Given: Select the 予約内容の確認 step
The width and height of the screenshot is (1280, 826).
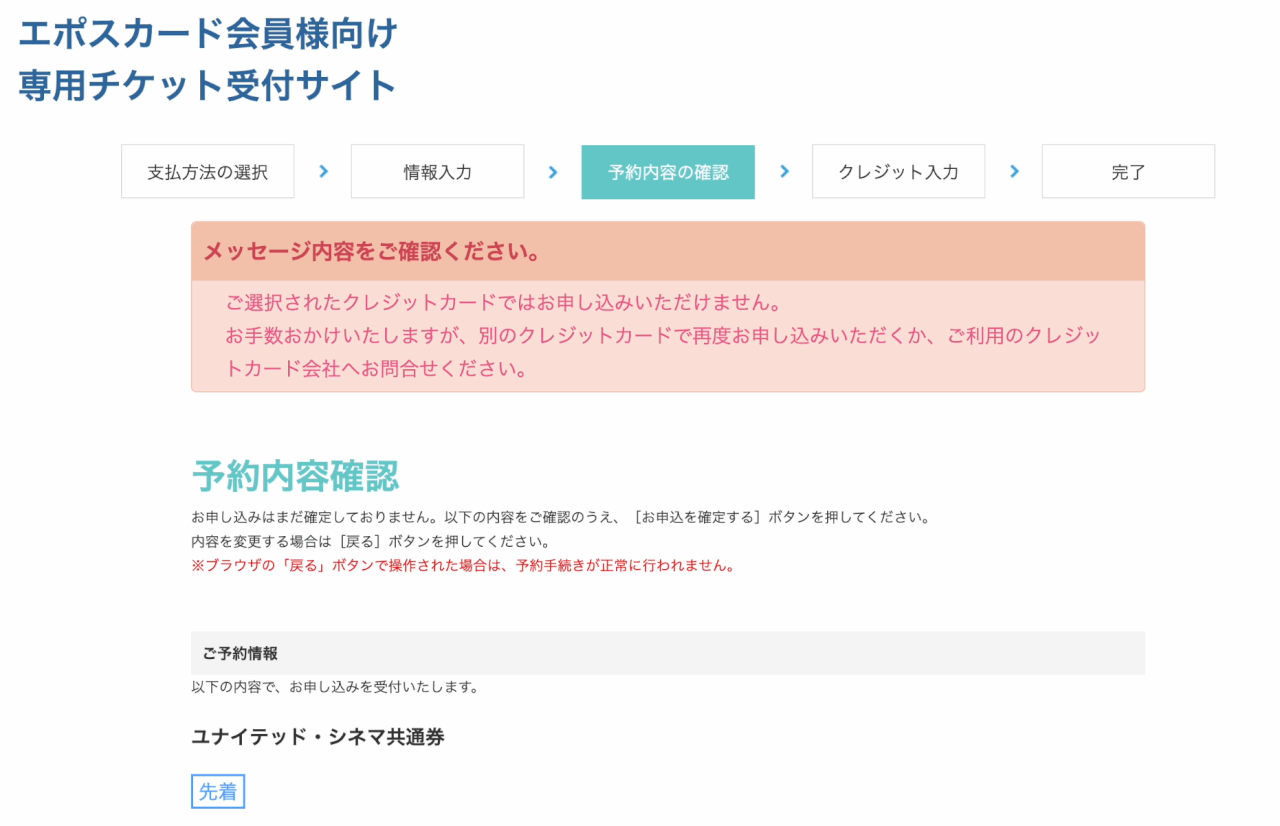Looking at the screenshot, I should click(x=668, y=172).
